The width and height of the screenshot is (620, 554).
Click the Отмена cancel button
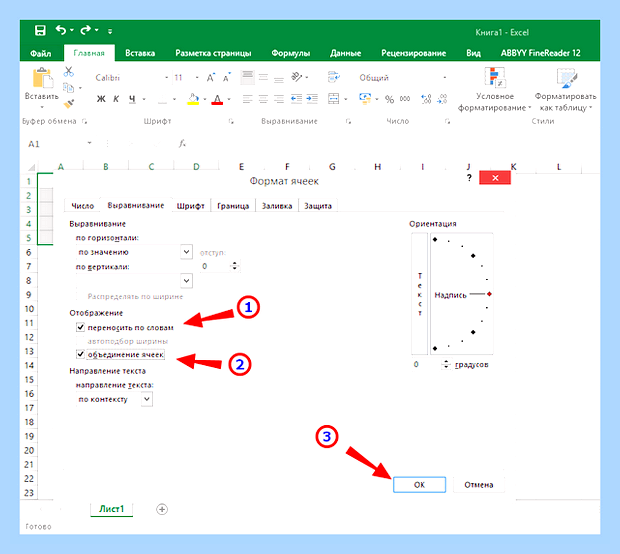pos(478,484)
